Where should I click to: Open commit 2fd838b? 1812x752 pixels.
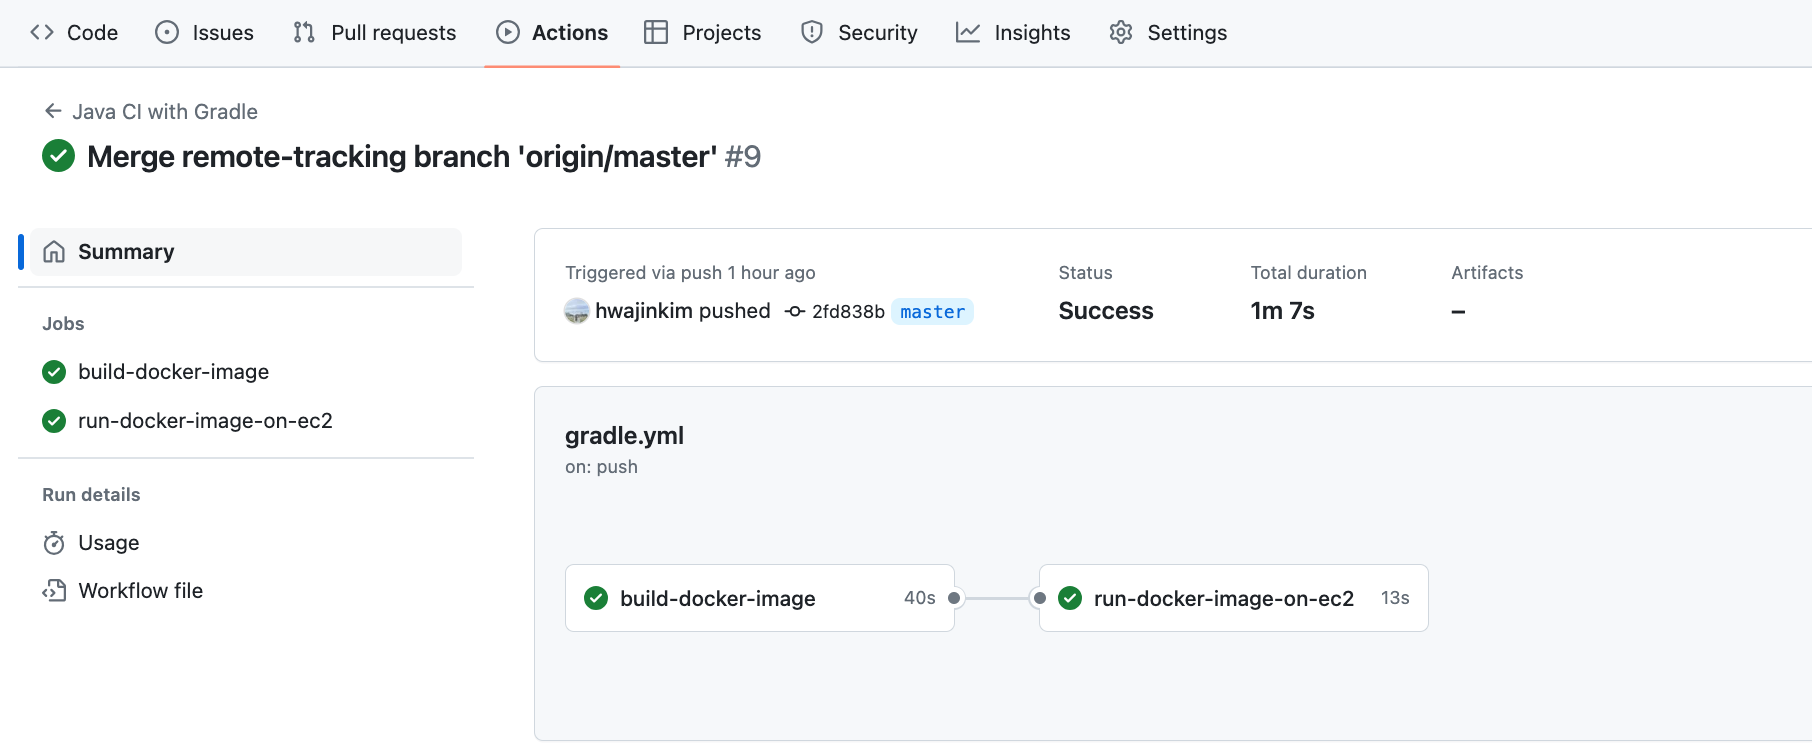click(x=848, y=312)
